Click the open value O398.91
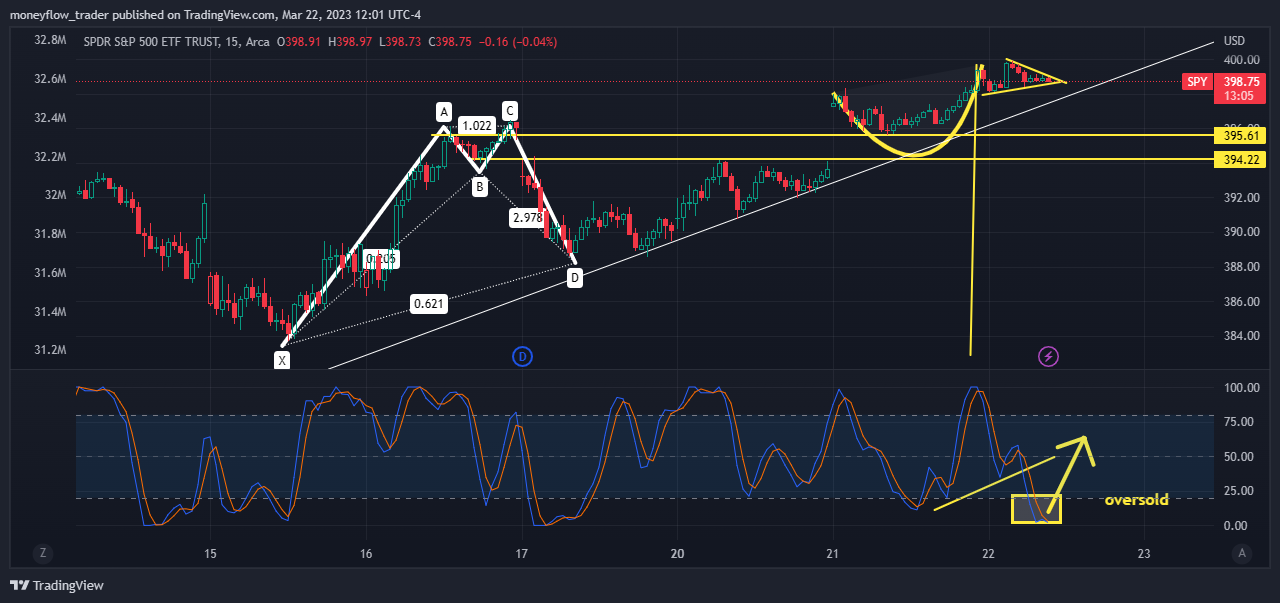1280x603 pixels. 298,42
